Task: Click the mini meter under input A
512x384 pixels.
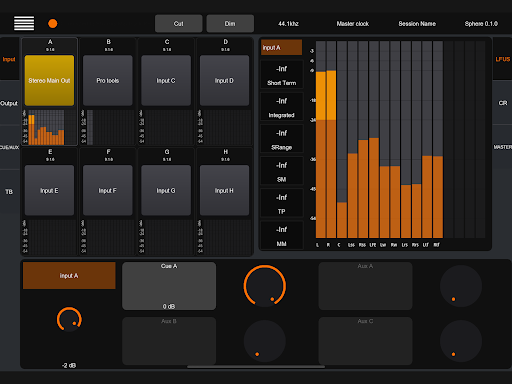Action: point(49,127)
